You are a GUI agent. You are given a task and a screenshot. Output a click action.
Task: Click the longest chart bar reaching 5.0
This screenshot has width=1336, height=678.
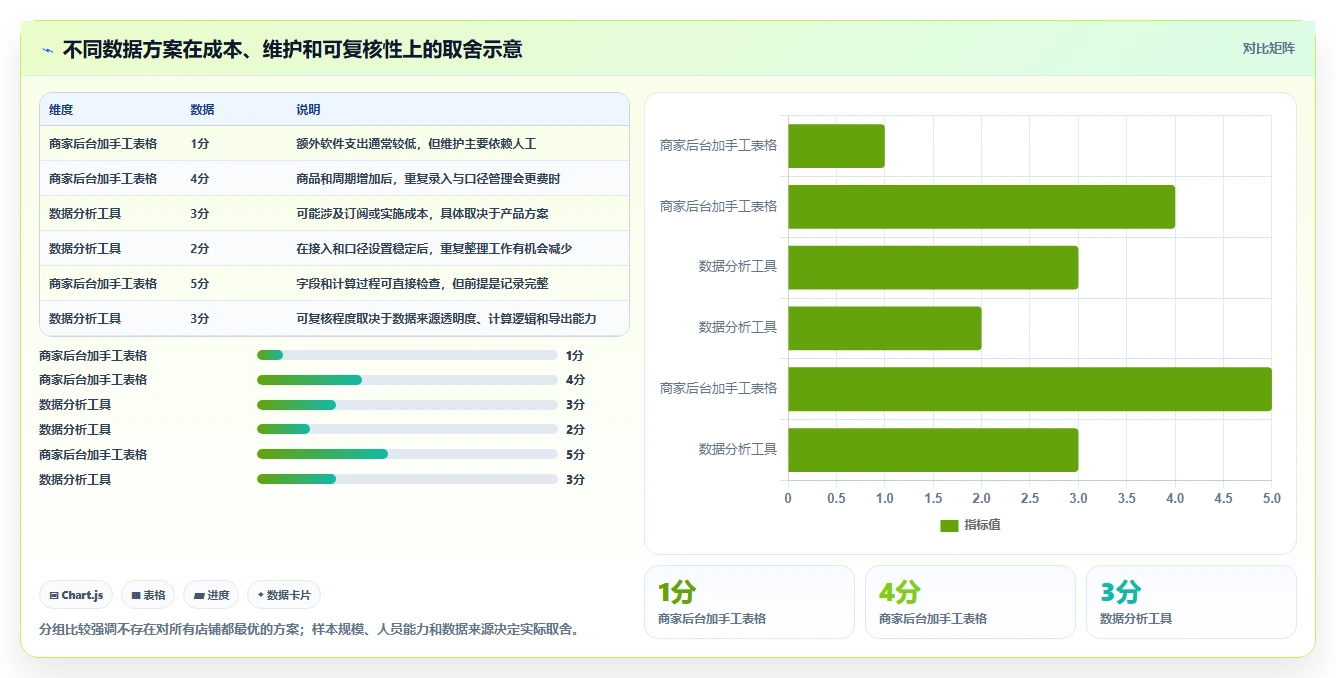[x=1030, y=389]
